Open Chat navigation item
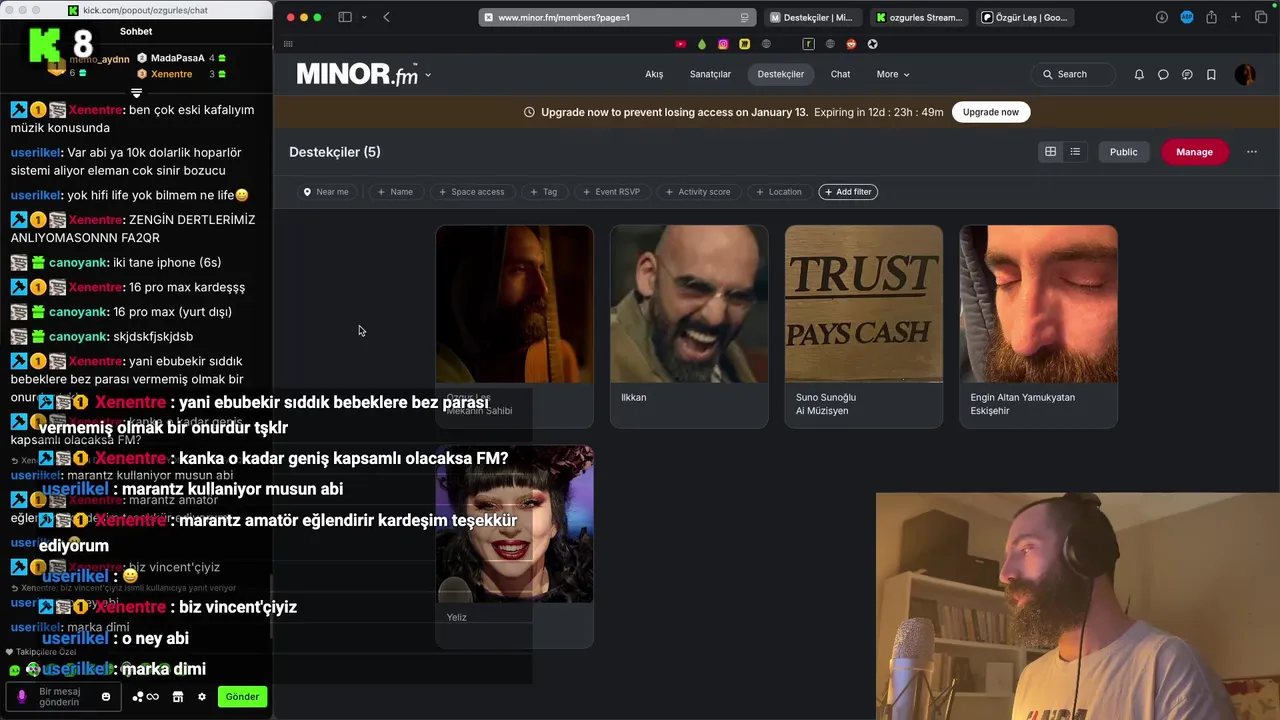The width and height of the screenshot is (1280, 720). pos(840,74)
